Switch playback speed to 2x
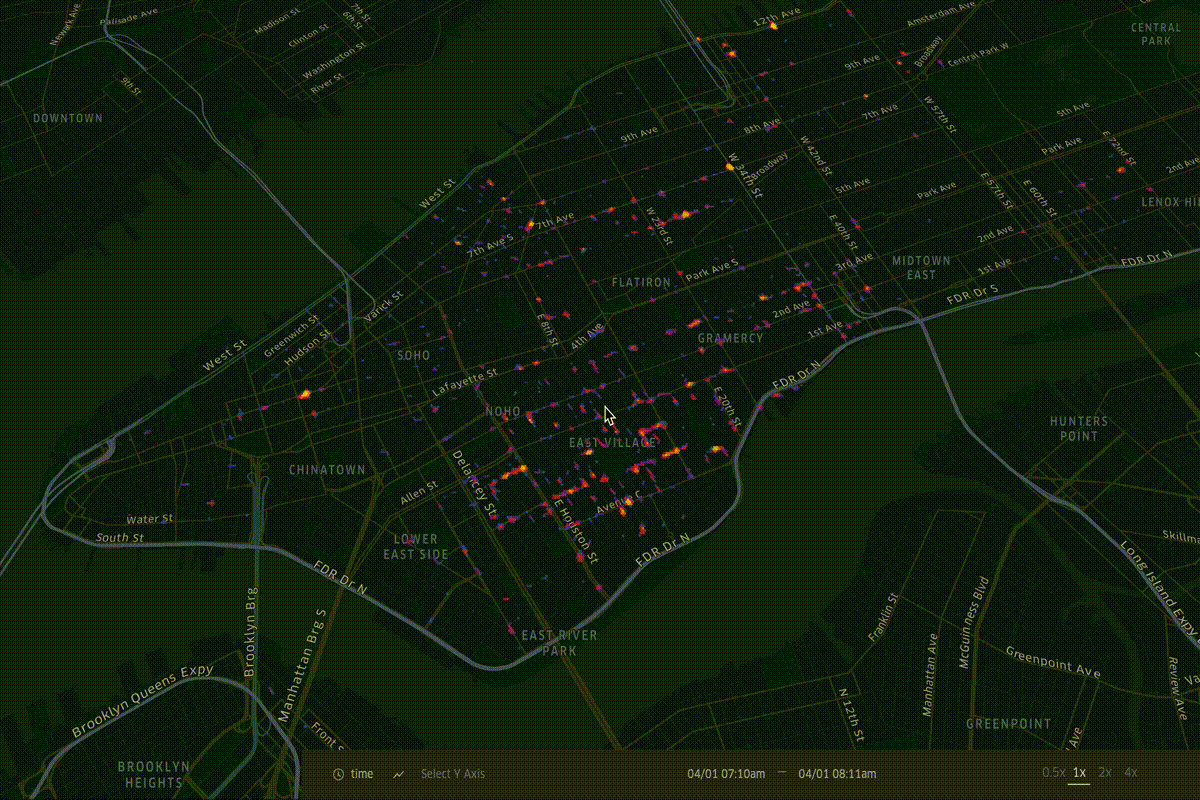 1105,772
